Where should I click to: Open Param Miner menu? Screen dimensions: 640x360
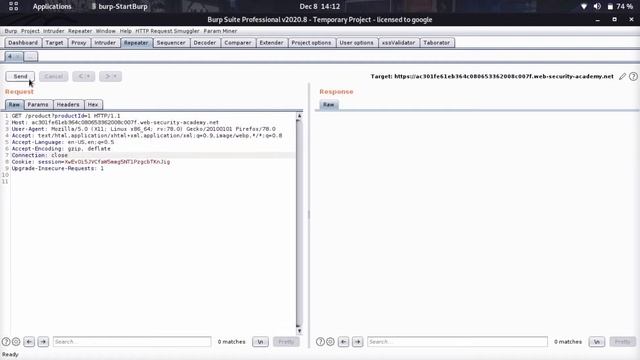tap(220, 31)
